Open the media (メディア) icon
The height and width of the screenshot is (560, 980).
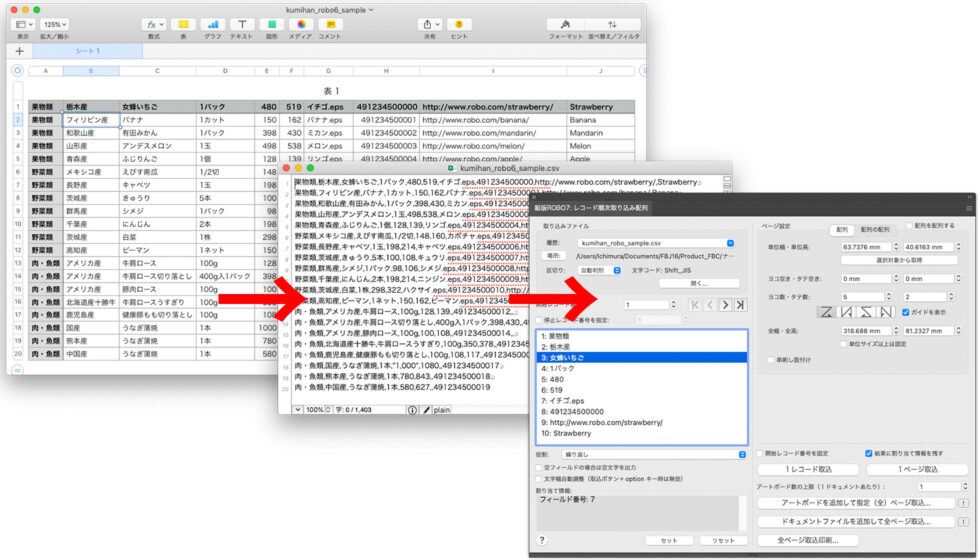[x=300, y=24]
